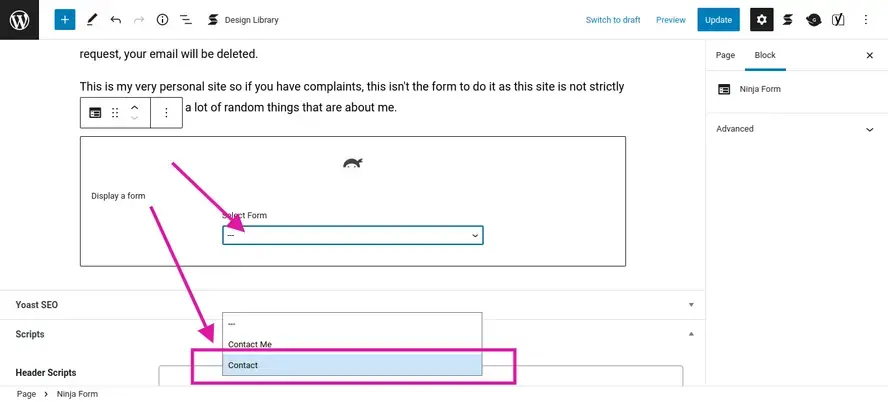Expand the Advanced panel
This screenshot has height=402, width=888.
795,129
